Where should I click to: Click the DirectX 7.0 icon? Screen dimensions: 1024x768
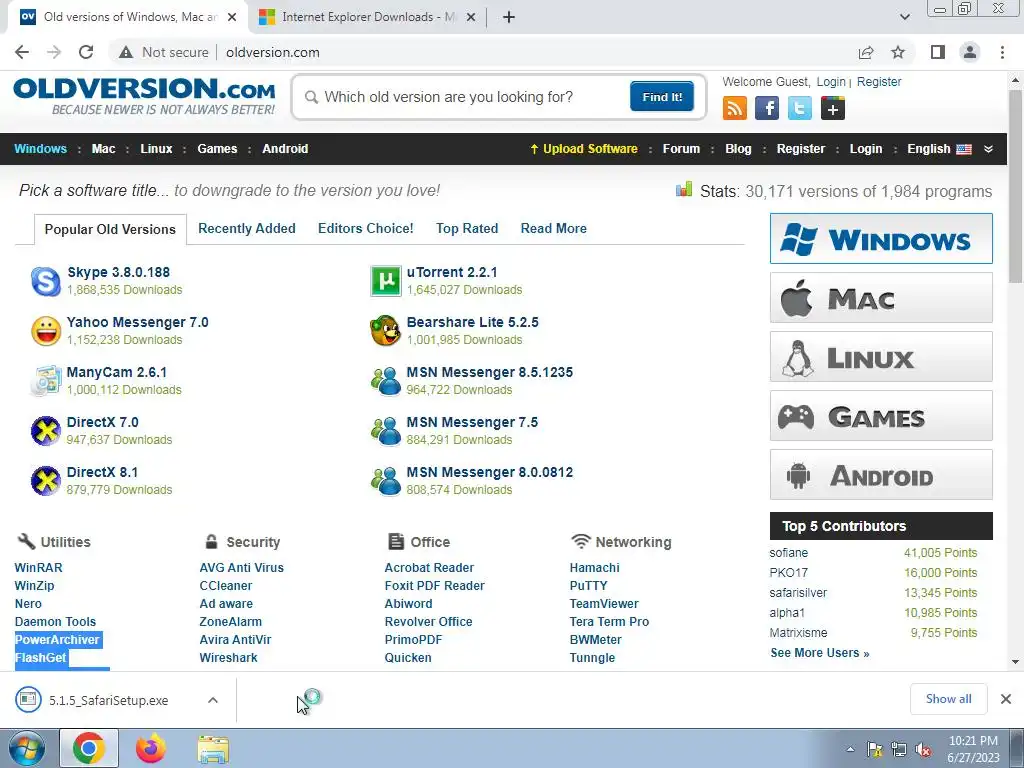click(46, 431)
